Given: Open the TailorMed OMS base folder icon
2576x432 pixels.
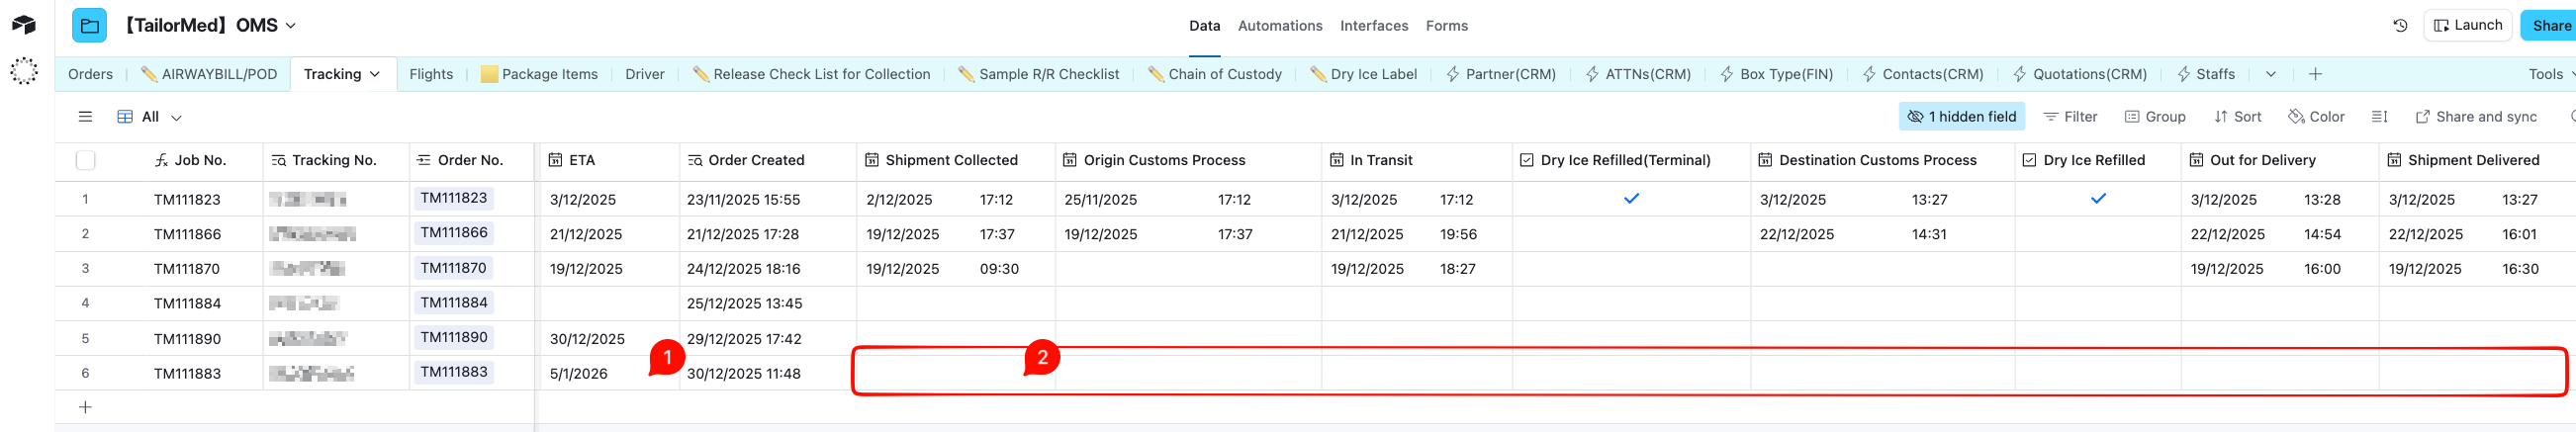Looking at the screenshot, I should [89, 26].
